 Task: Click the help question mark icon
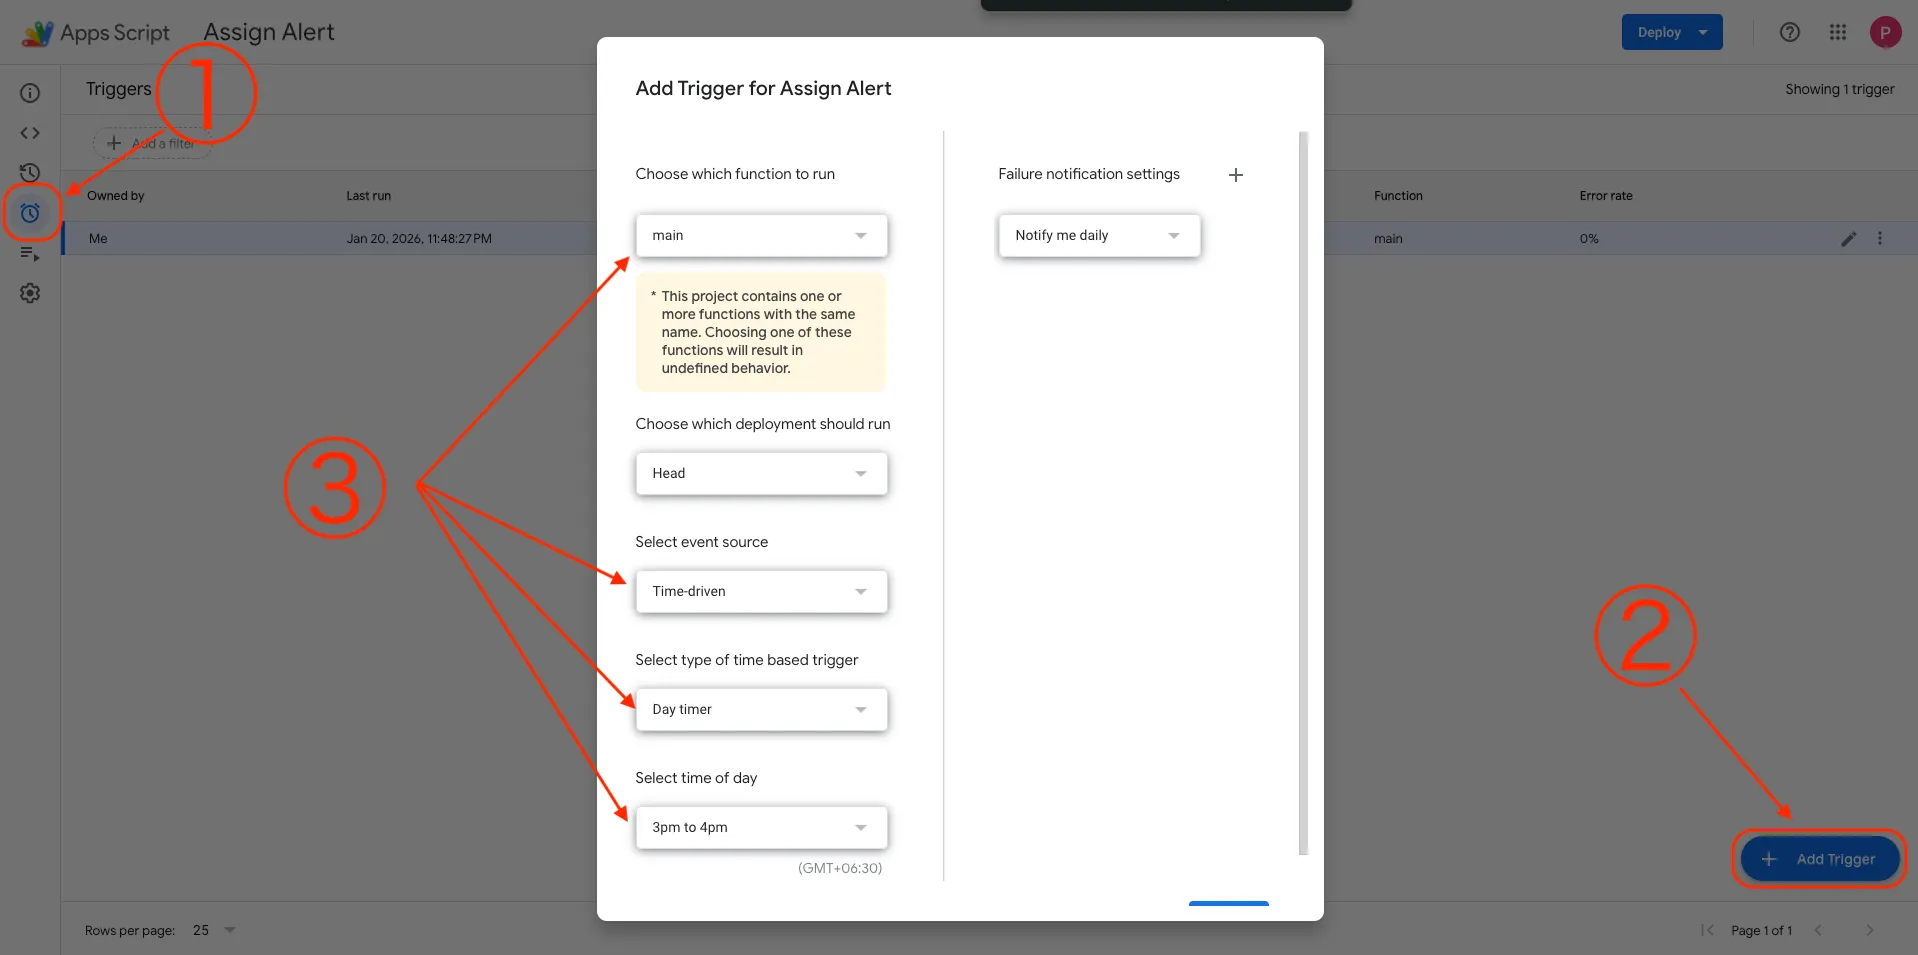click(x=1790, y=32)
